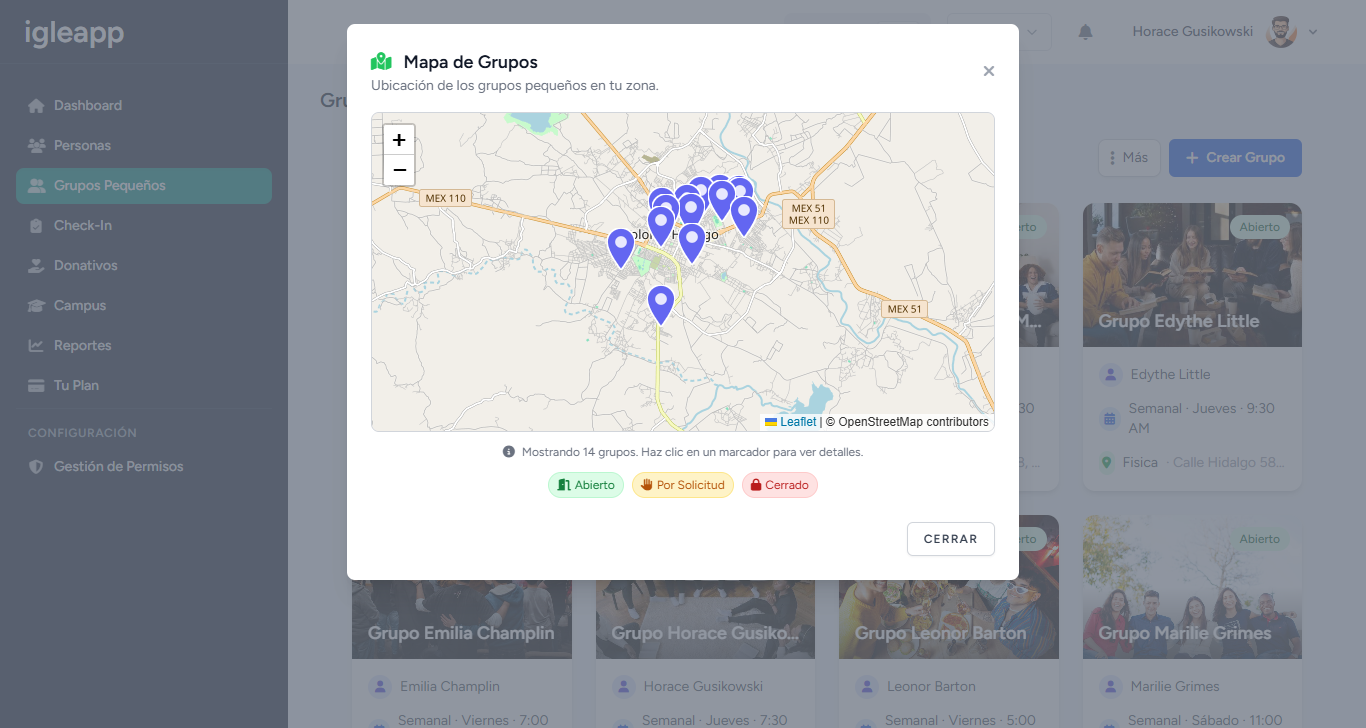Open Gestión de Permisos

[144, 466]
